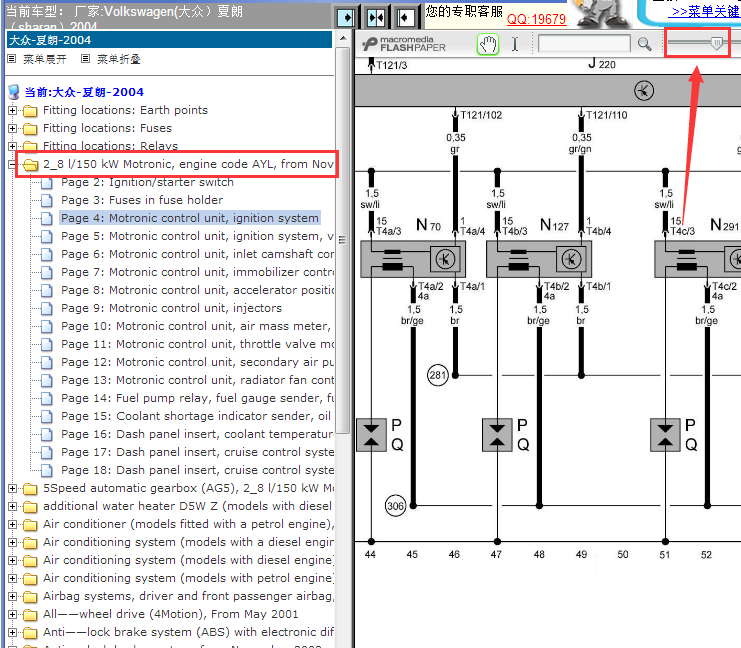
Task: Click the FlashPaper search magnifier icon
Action: coord(644,44)
